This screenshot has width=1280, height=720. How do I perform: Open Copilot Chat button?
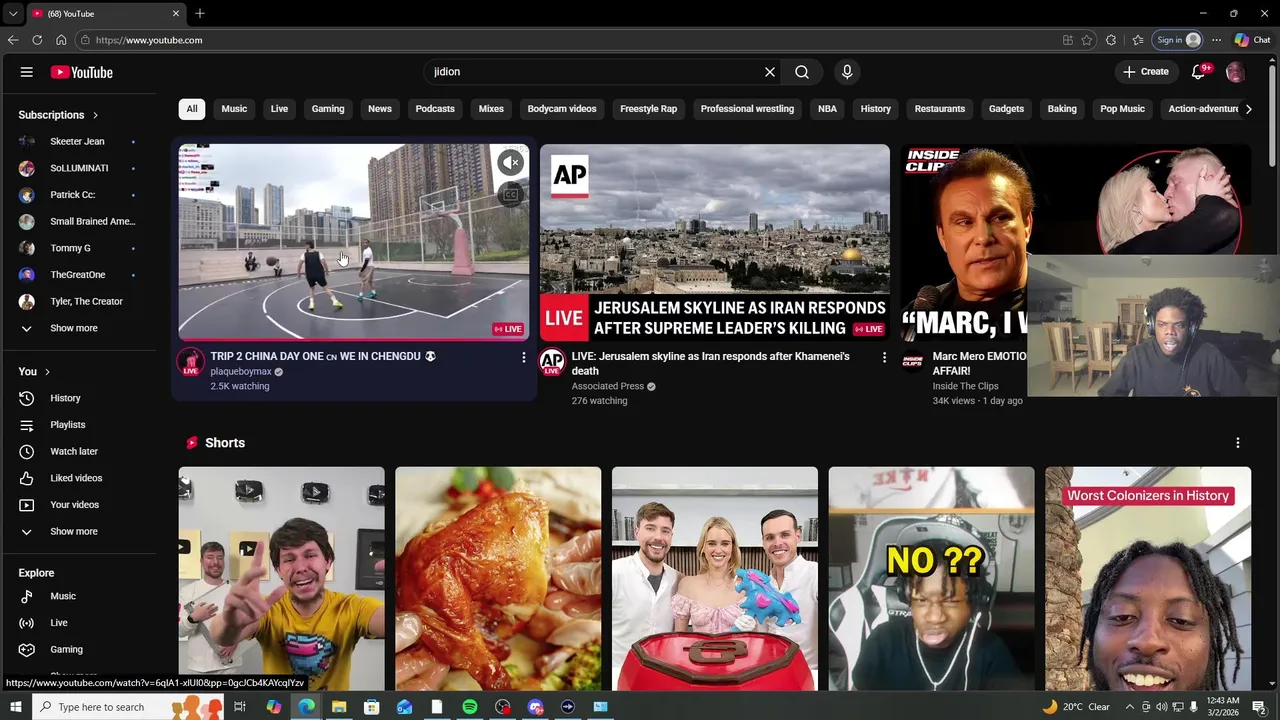(1252, 40)
